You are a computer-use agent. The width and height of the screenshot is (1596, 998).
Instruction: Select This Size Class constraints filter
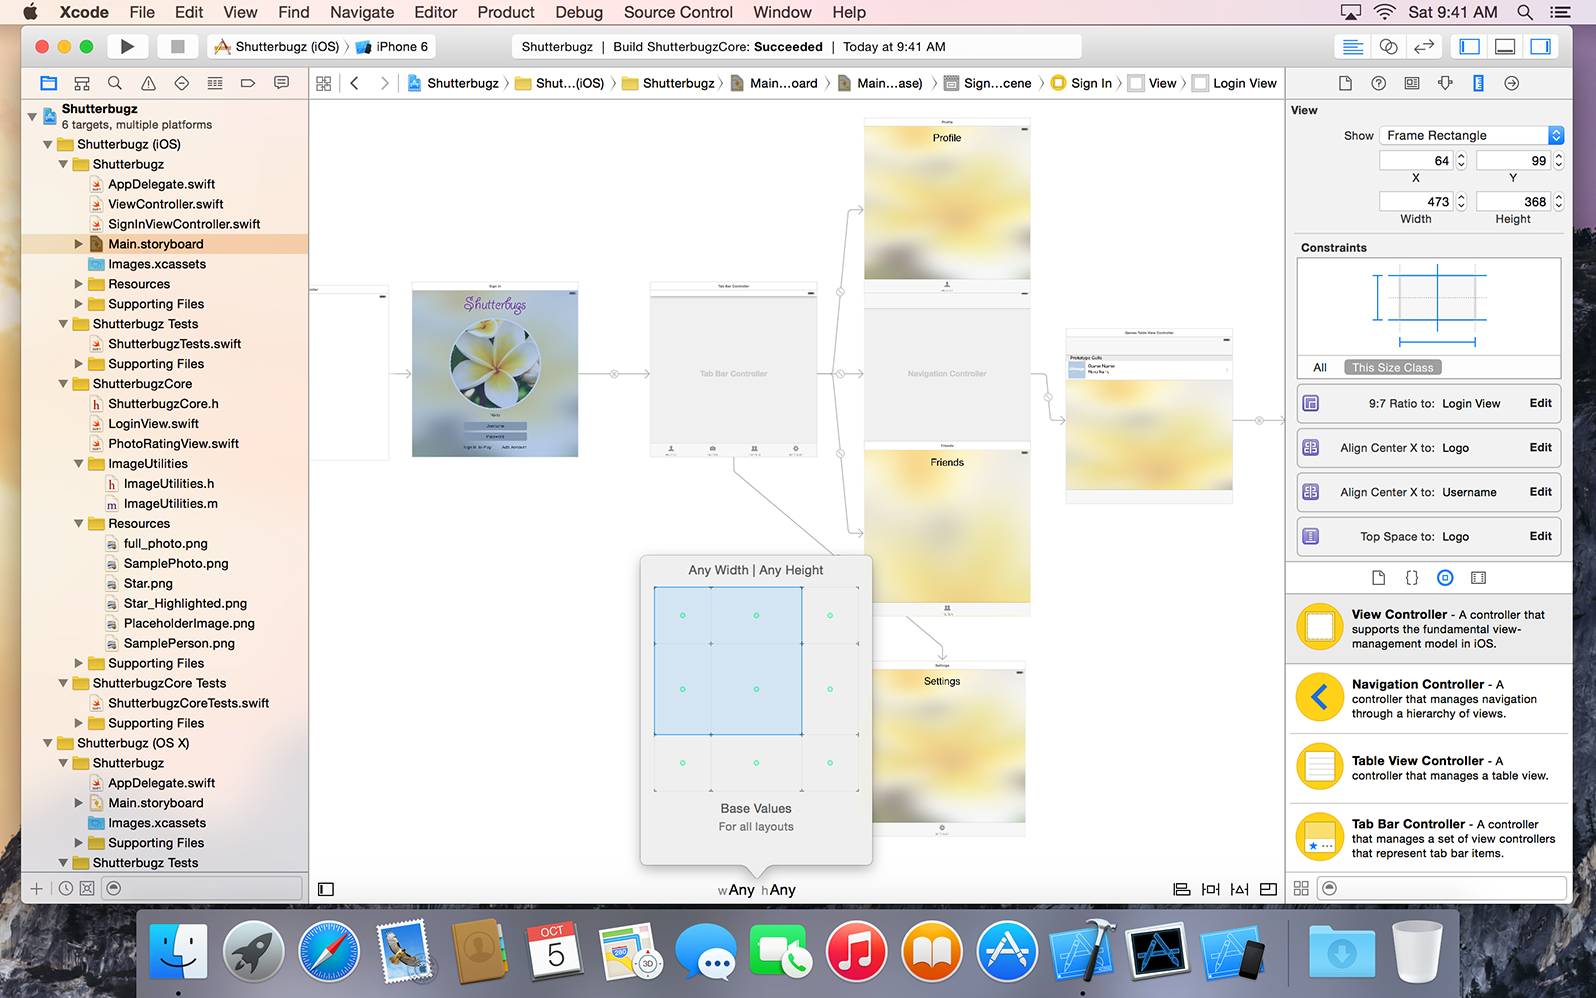[x=1392, y=367]
